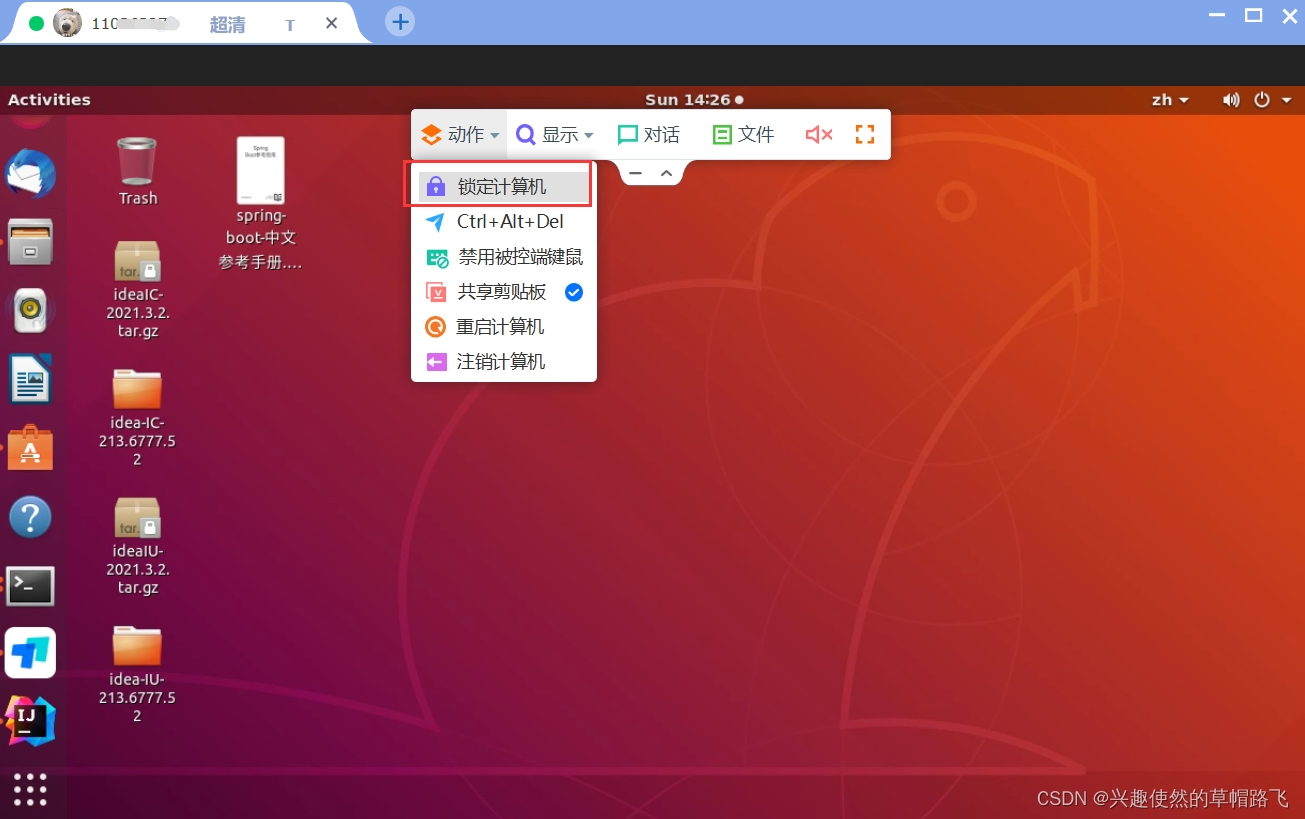The width and height of the screenshot is (1305, 819).
Task: Enter fullscreen with the orange bracket icon
Action: click(x=865, y=134)
